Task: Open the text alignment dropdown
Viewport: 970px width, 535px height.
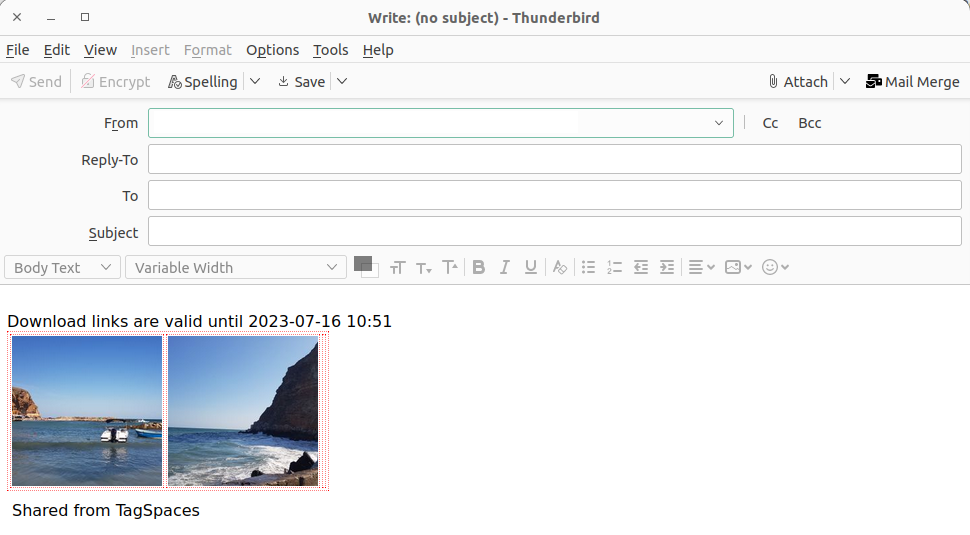Action: click(x=702, y=267)
